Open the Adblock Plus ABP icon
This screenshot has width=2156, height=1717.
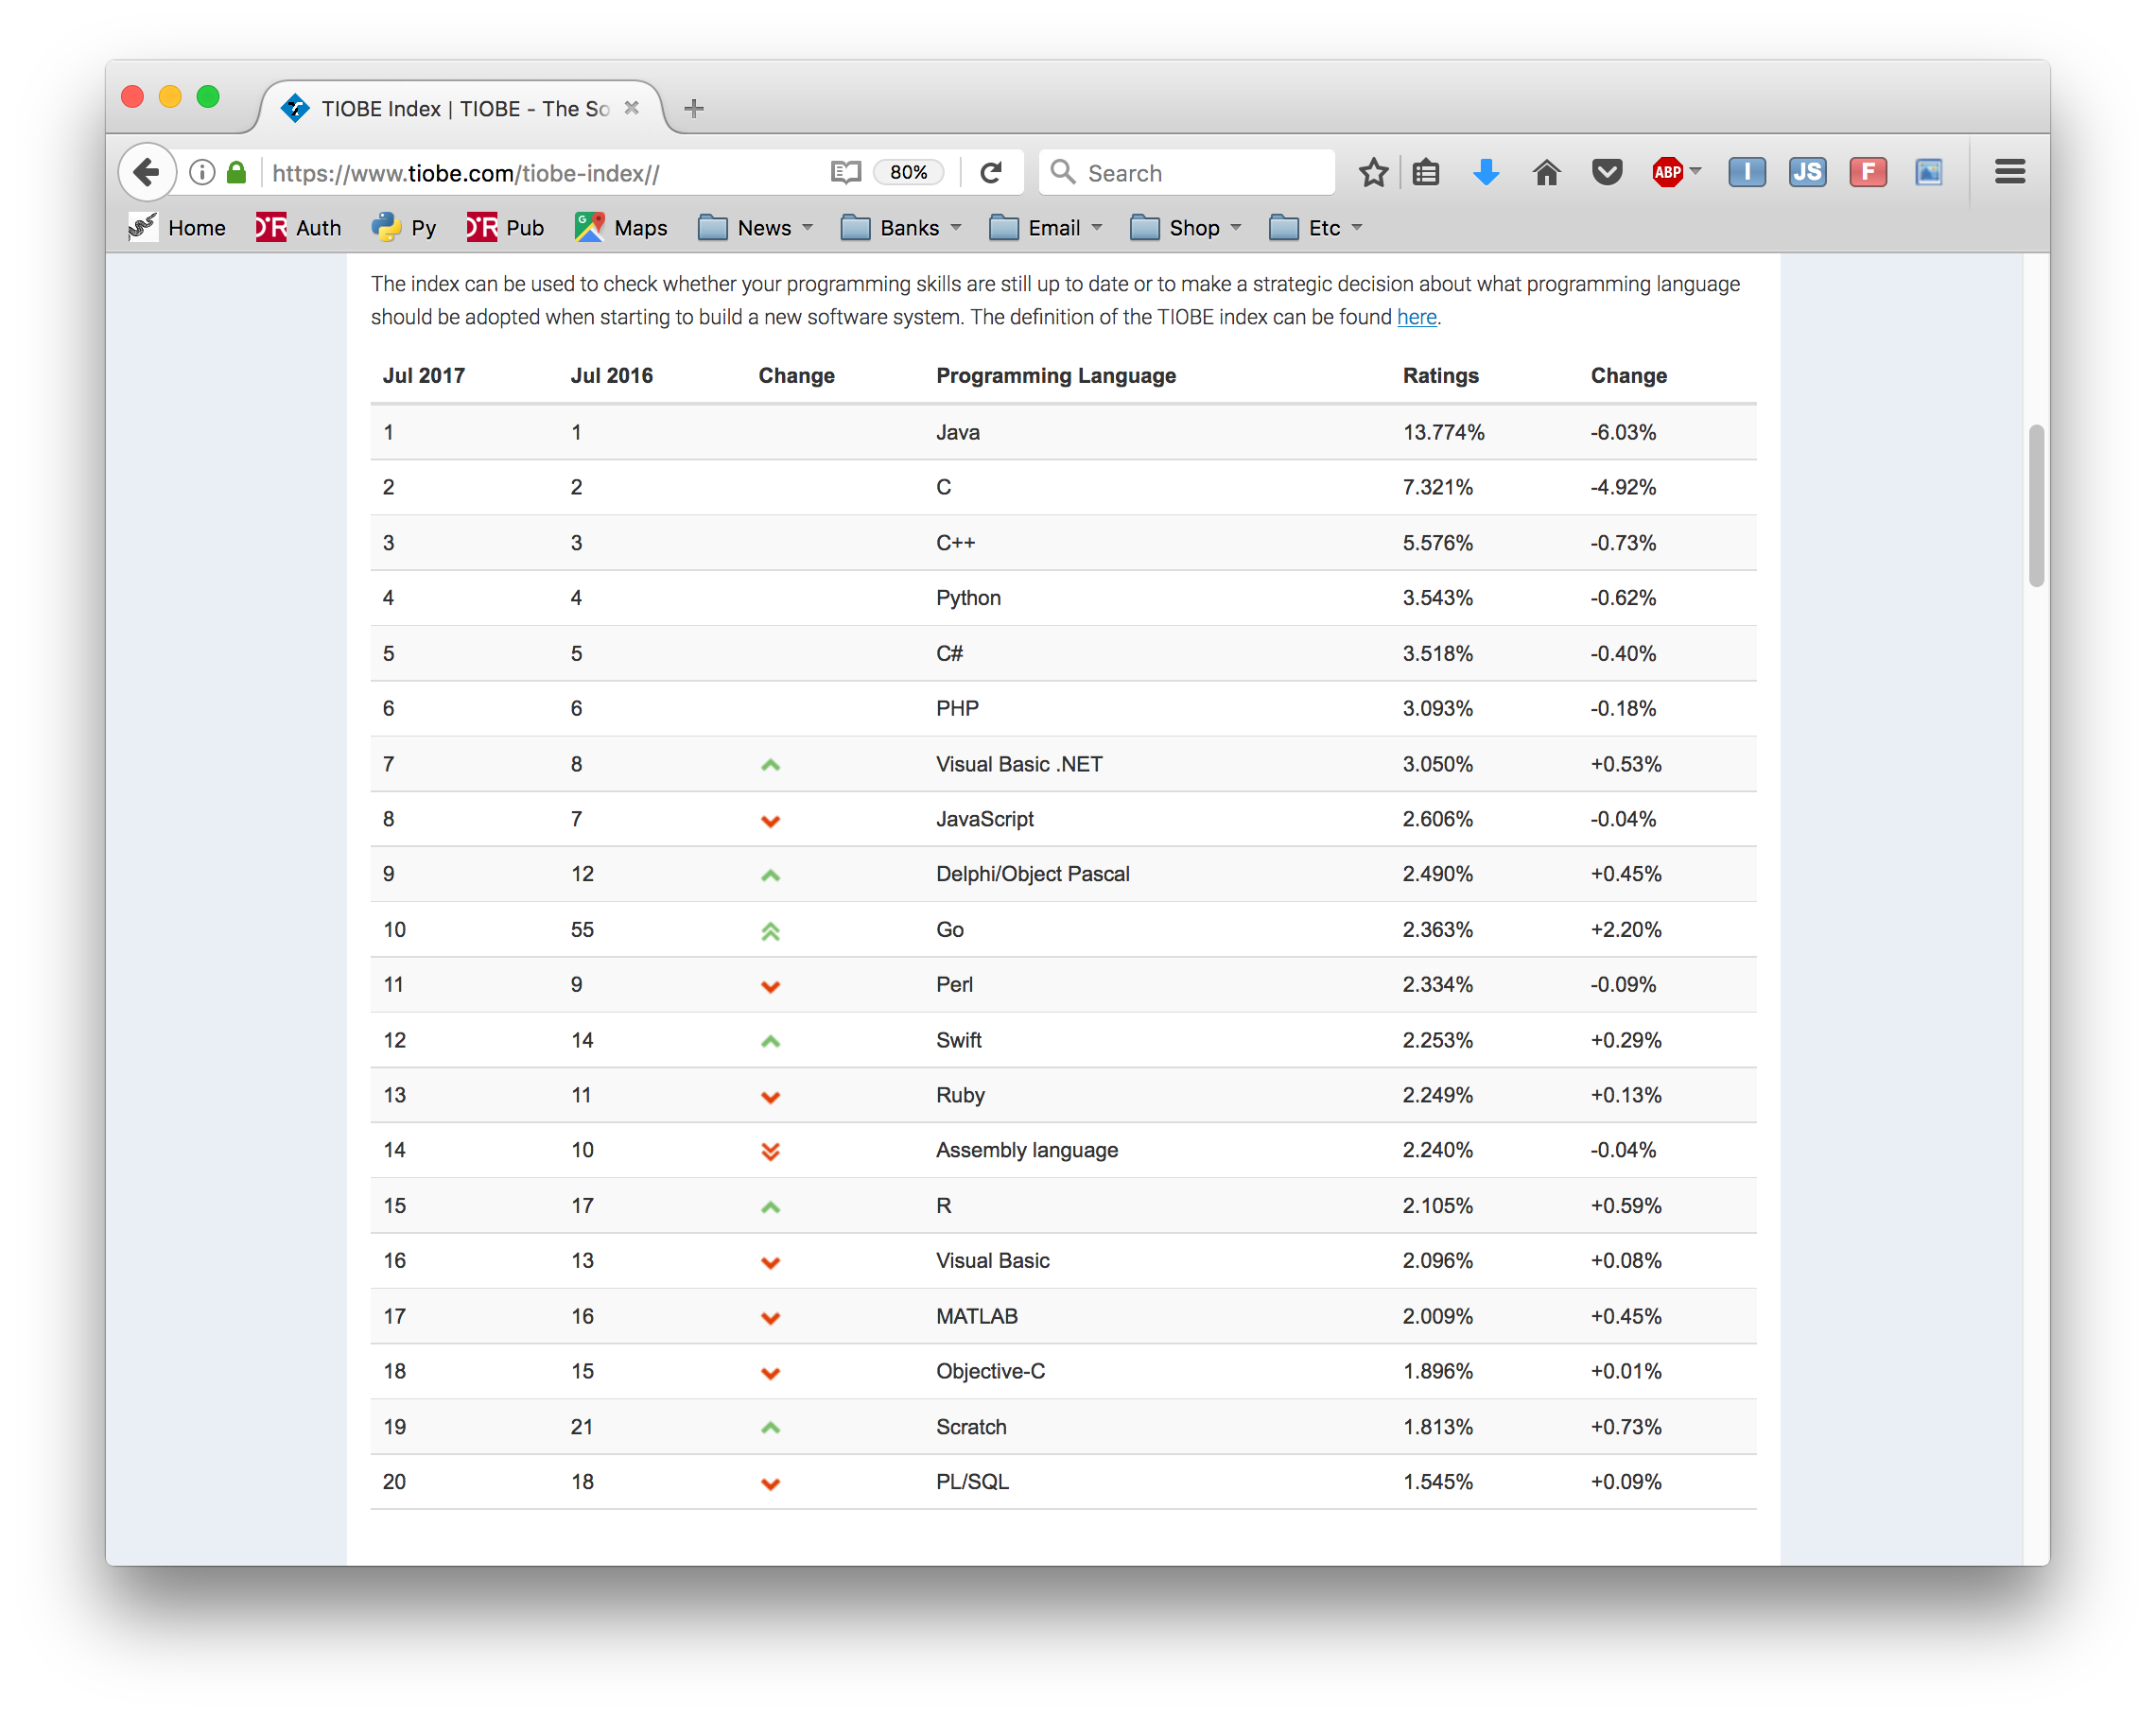[x=1666, y=173]
